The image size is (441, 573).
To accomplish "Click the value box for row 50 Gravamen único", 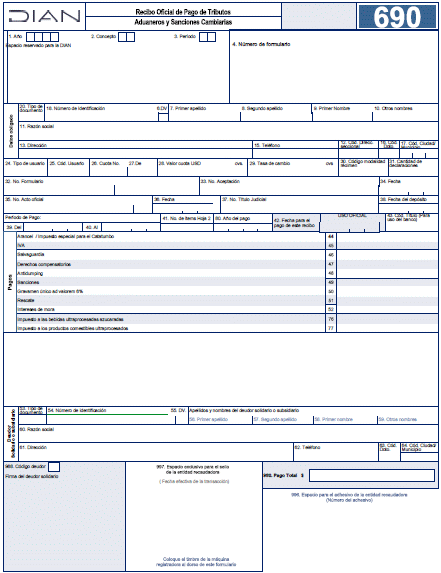I will 387,291.
